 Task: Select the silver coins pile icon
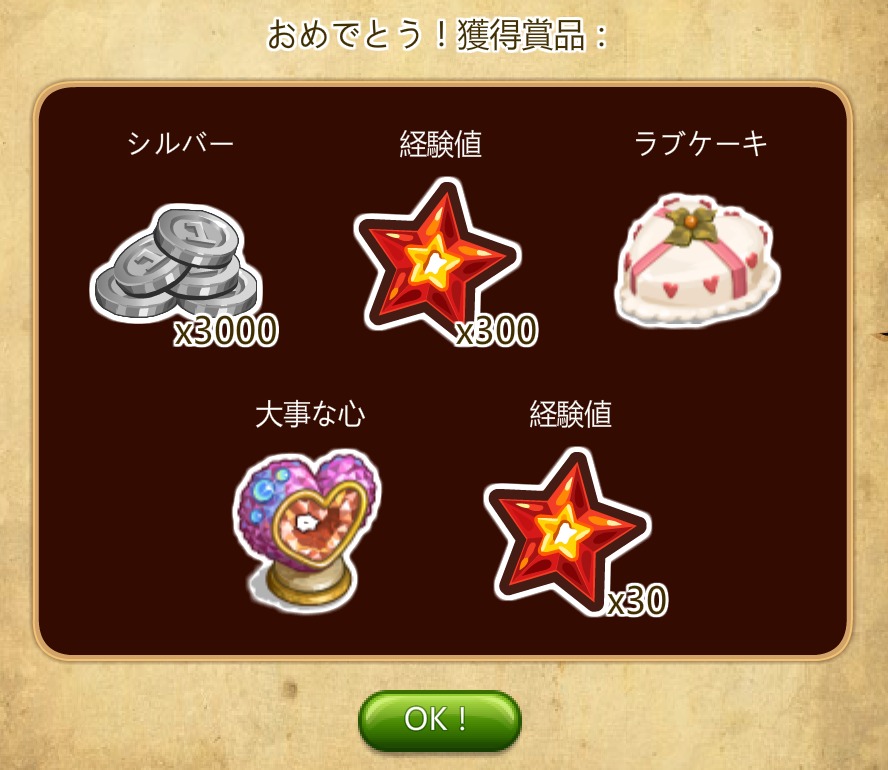(176, 262)
